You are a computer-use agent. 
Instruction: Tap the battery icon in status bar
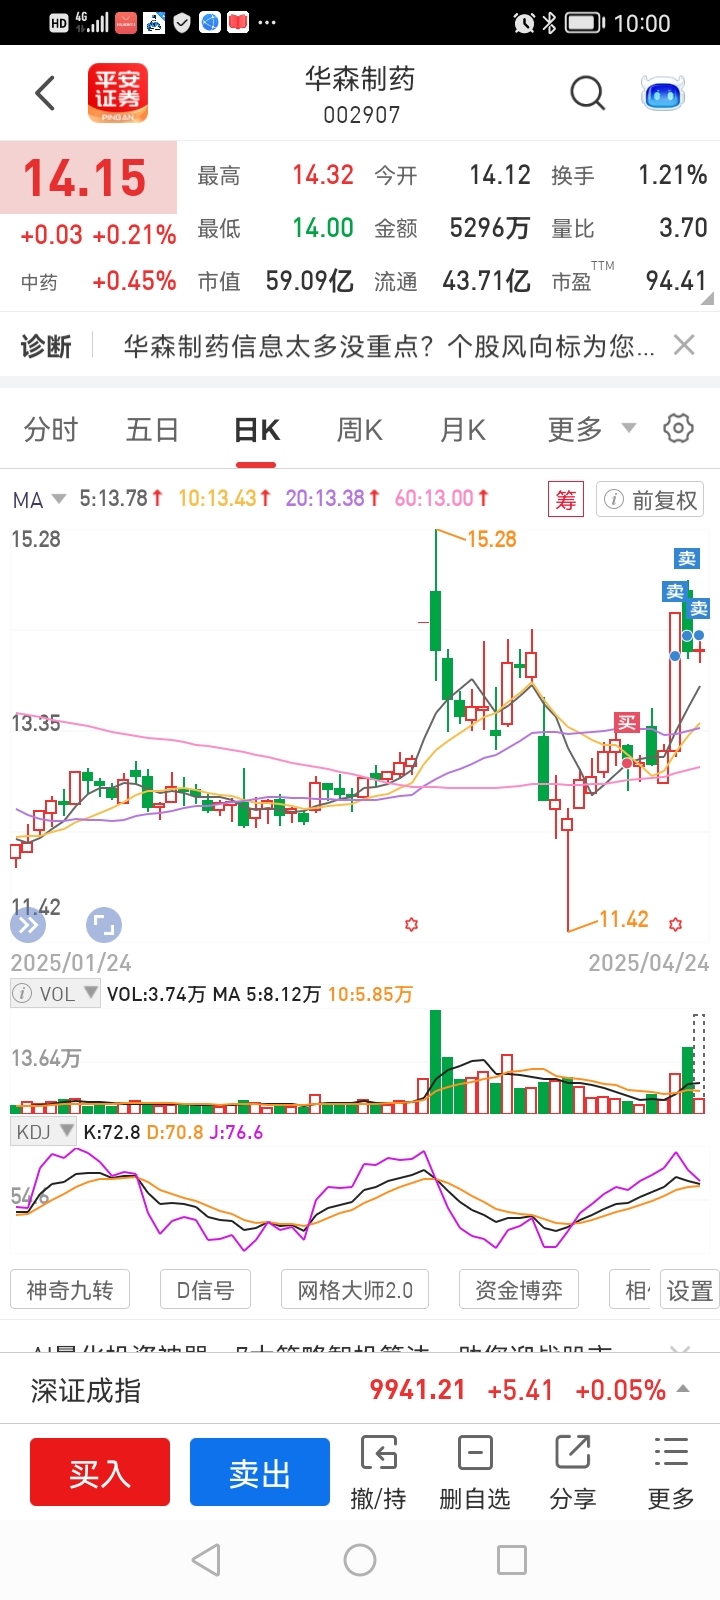coord(585,22)
